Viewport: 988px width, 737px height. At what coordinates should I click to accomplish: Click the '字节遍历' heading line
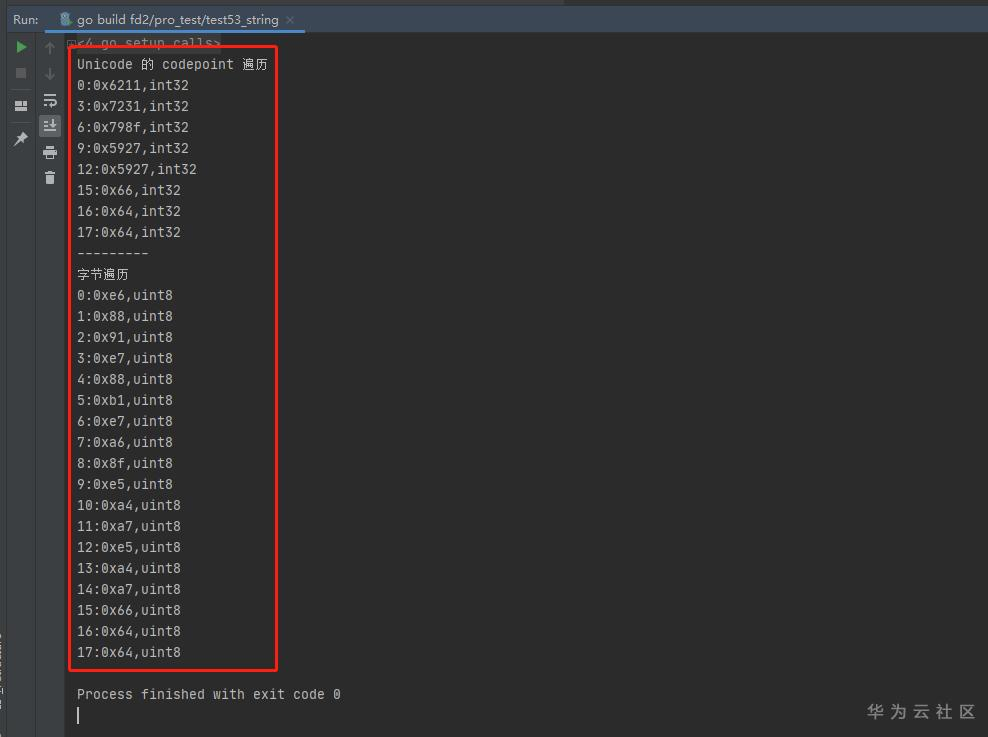point(103,274)
